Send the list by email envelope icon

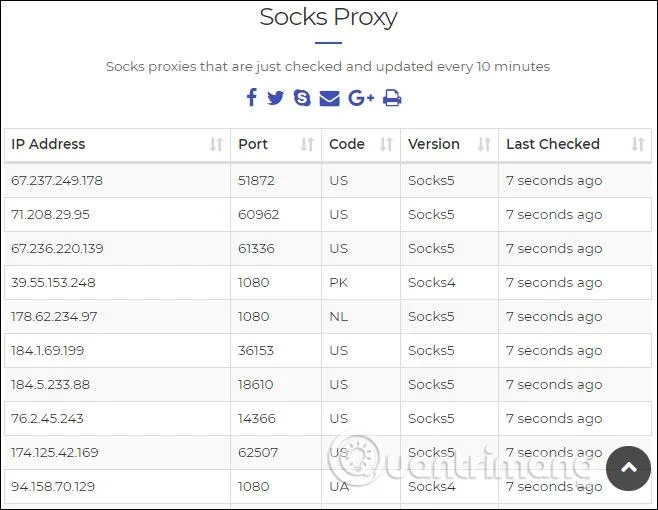click(x=329, y=98)
